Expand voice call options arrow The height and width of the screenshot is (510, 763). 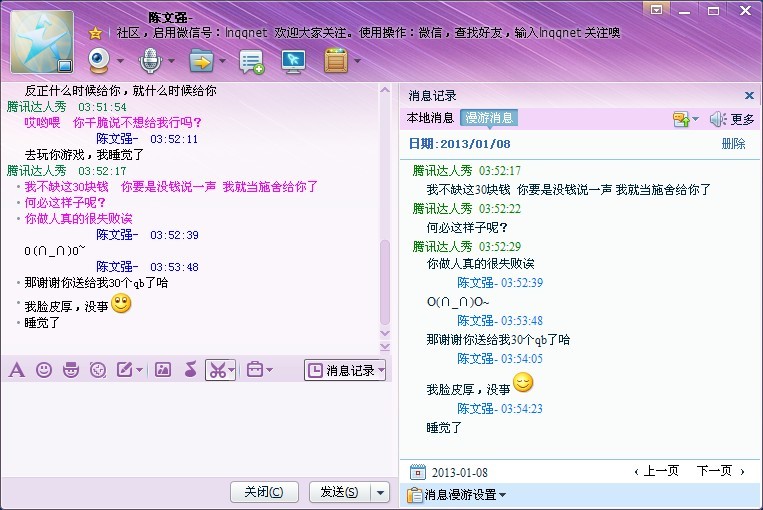[x=171, y=61]
